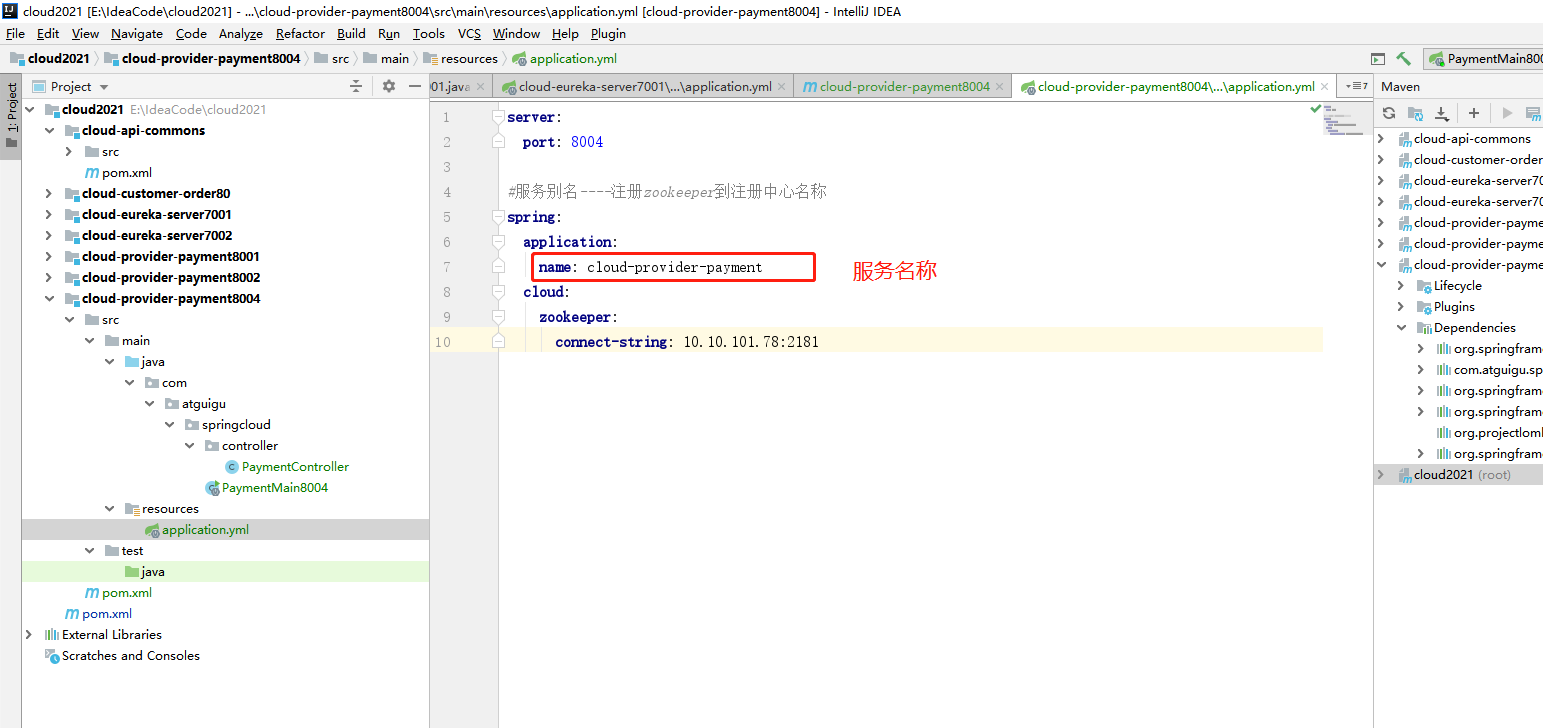
Task: Expand cloud-provider-payment8002 module
Action: (x=49, y=277)
